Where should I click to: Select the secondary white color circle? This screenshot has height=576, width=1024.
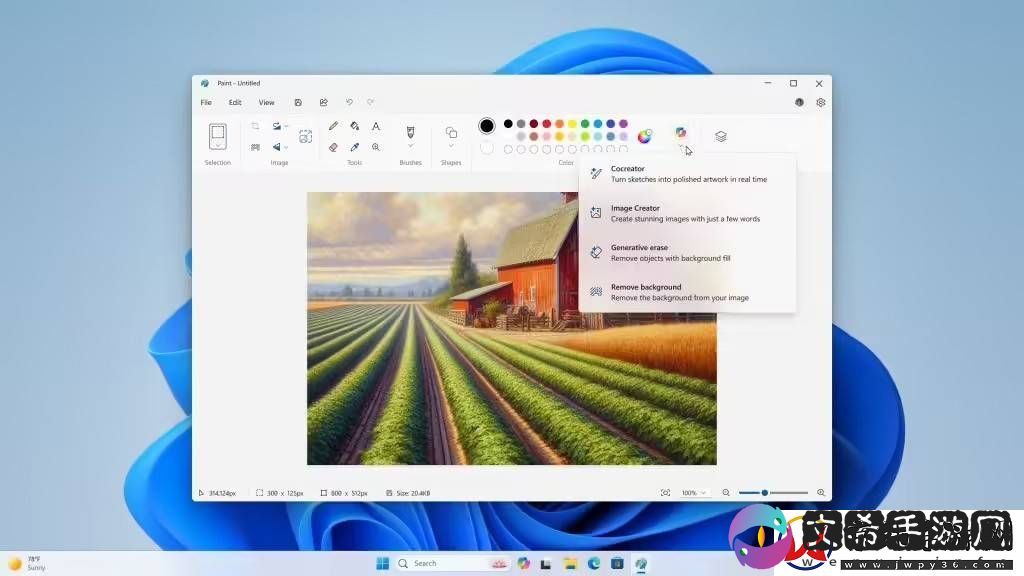click(x=487, y=148)
